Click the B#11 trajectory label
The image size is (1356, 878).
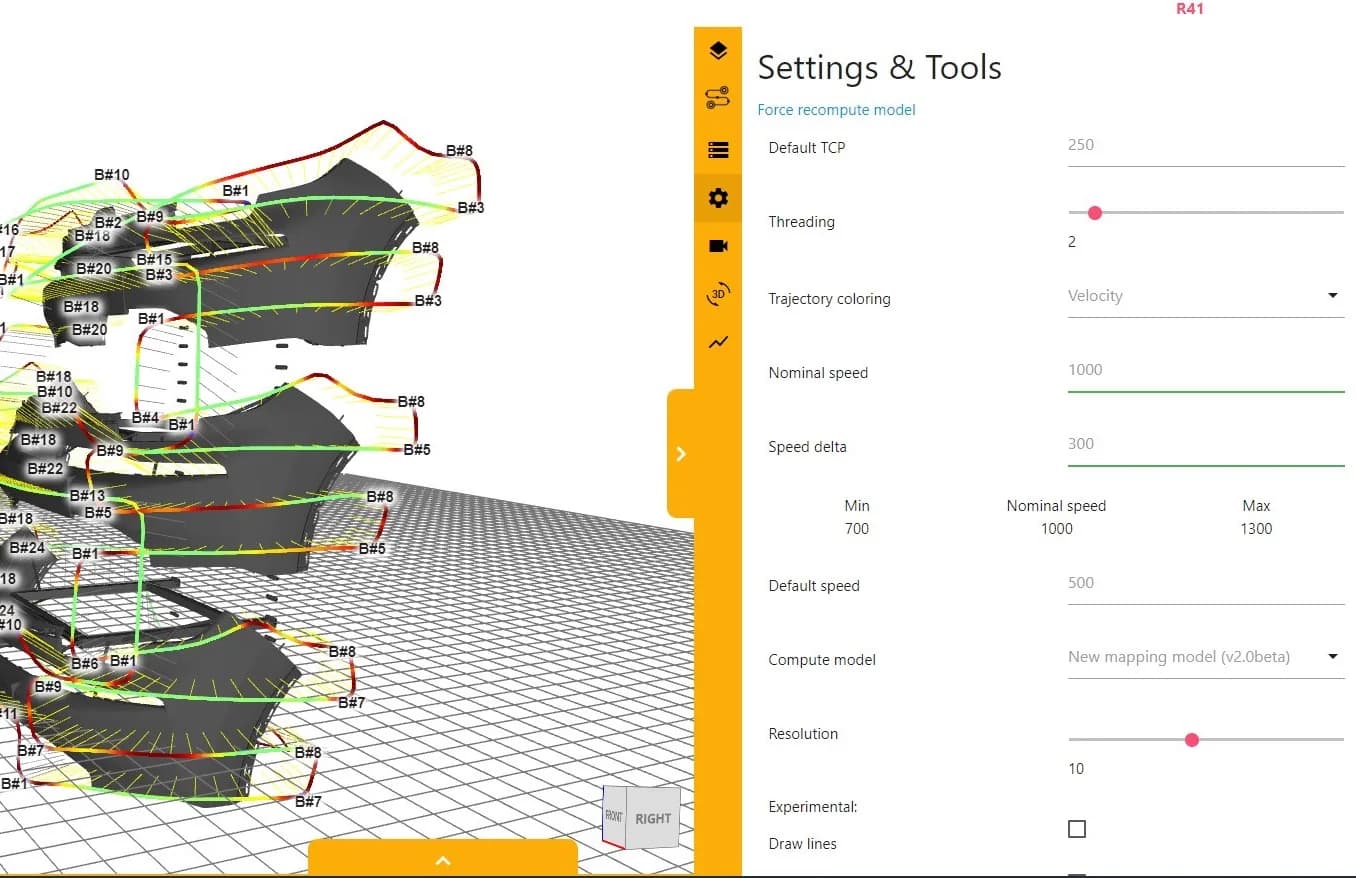(x=8, y=714)
